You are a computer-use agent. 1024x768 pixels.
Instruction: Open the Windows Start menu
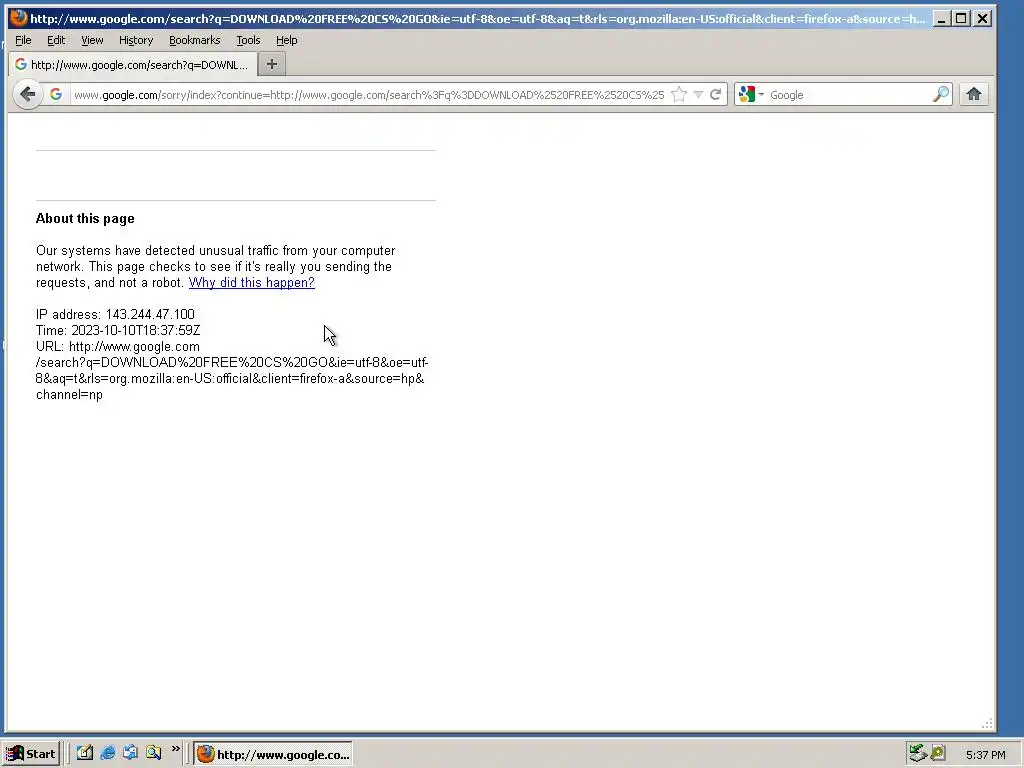[31, 754]
